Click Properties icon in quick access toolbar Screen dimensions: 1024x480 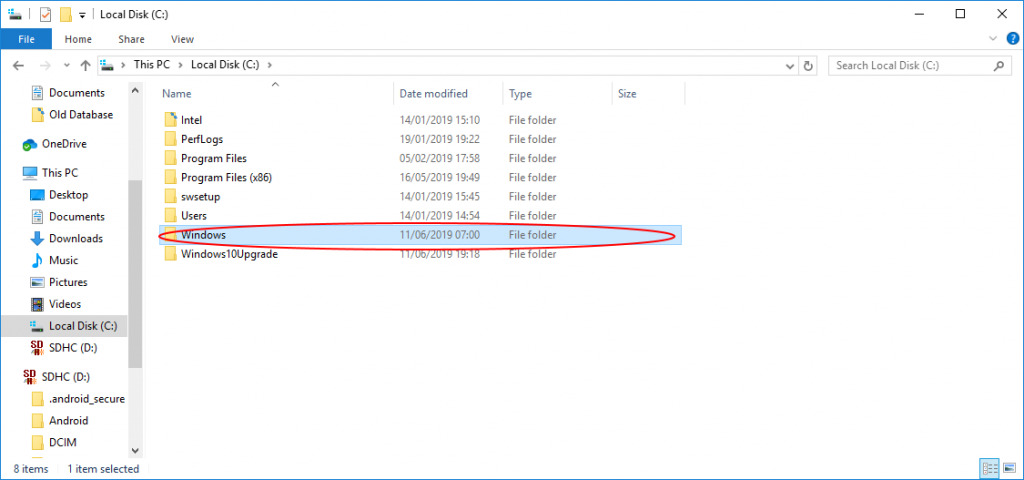[45, 14]
